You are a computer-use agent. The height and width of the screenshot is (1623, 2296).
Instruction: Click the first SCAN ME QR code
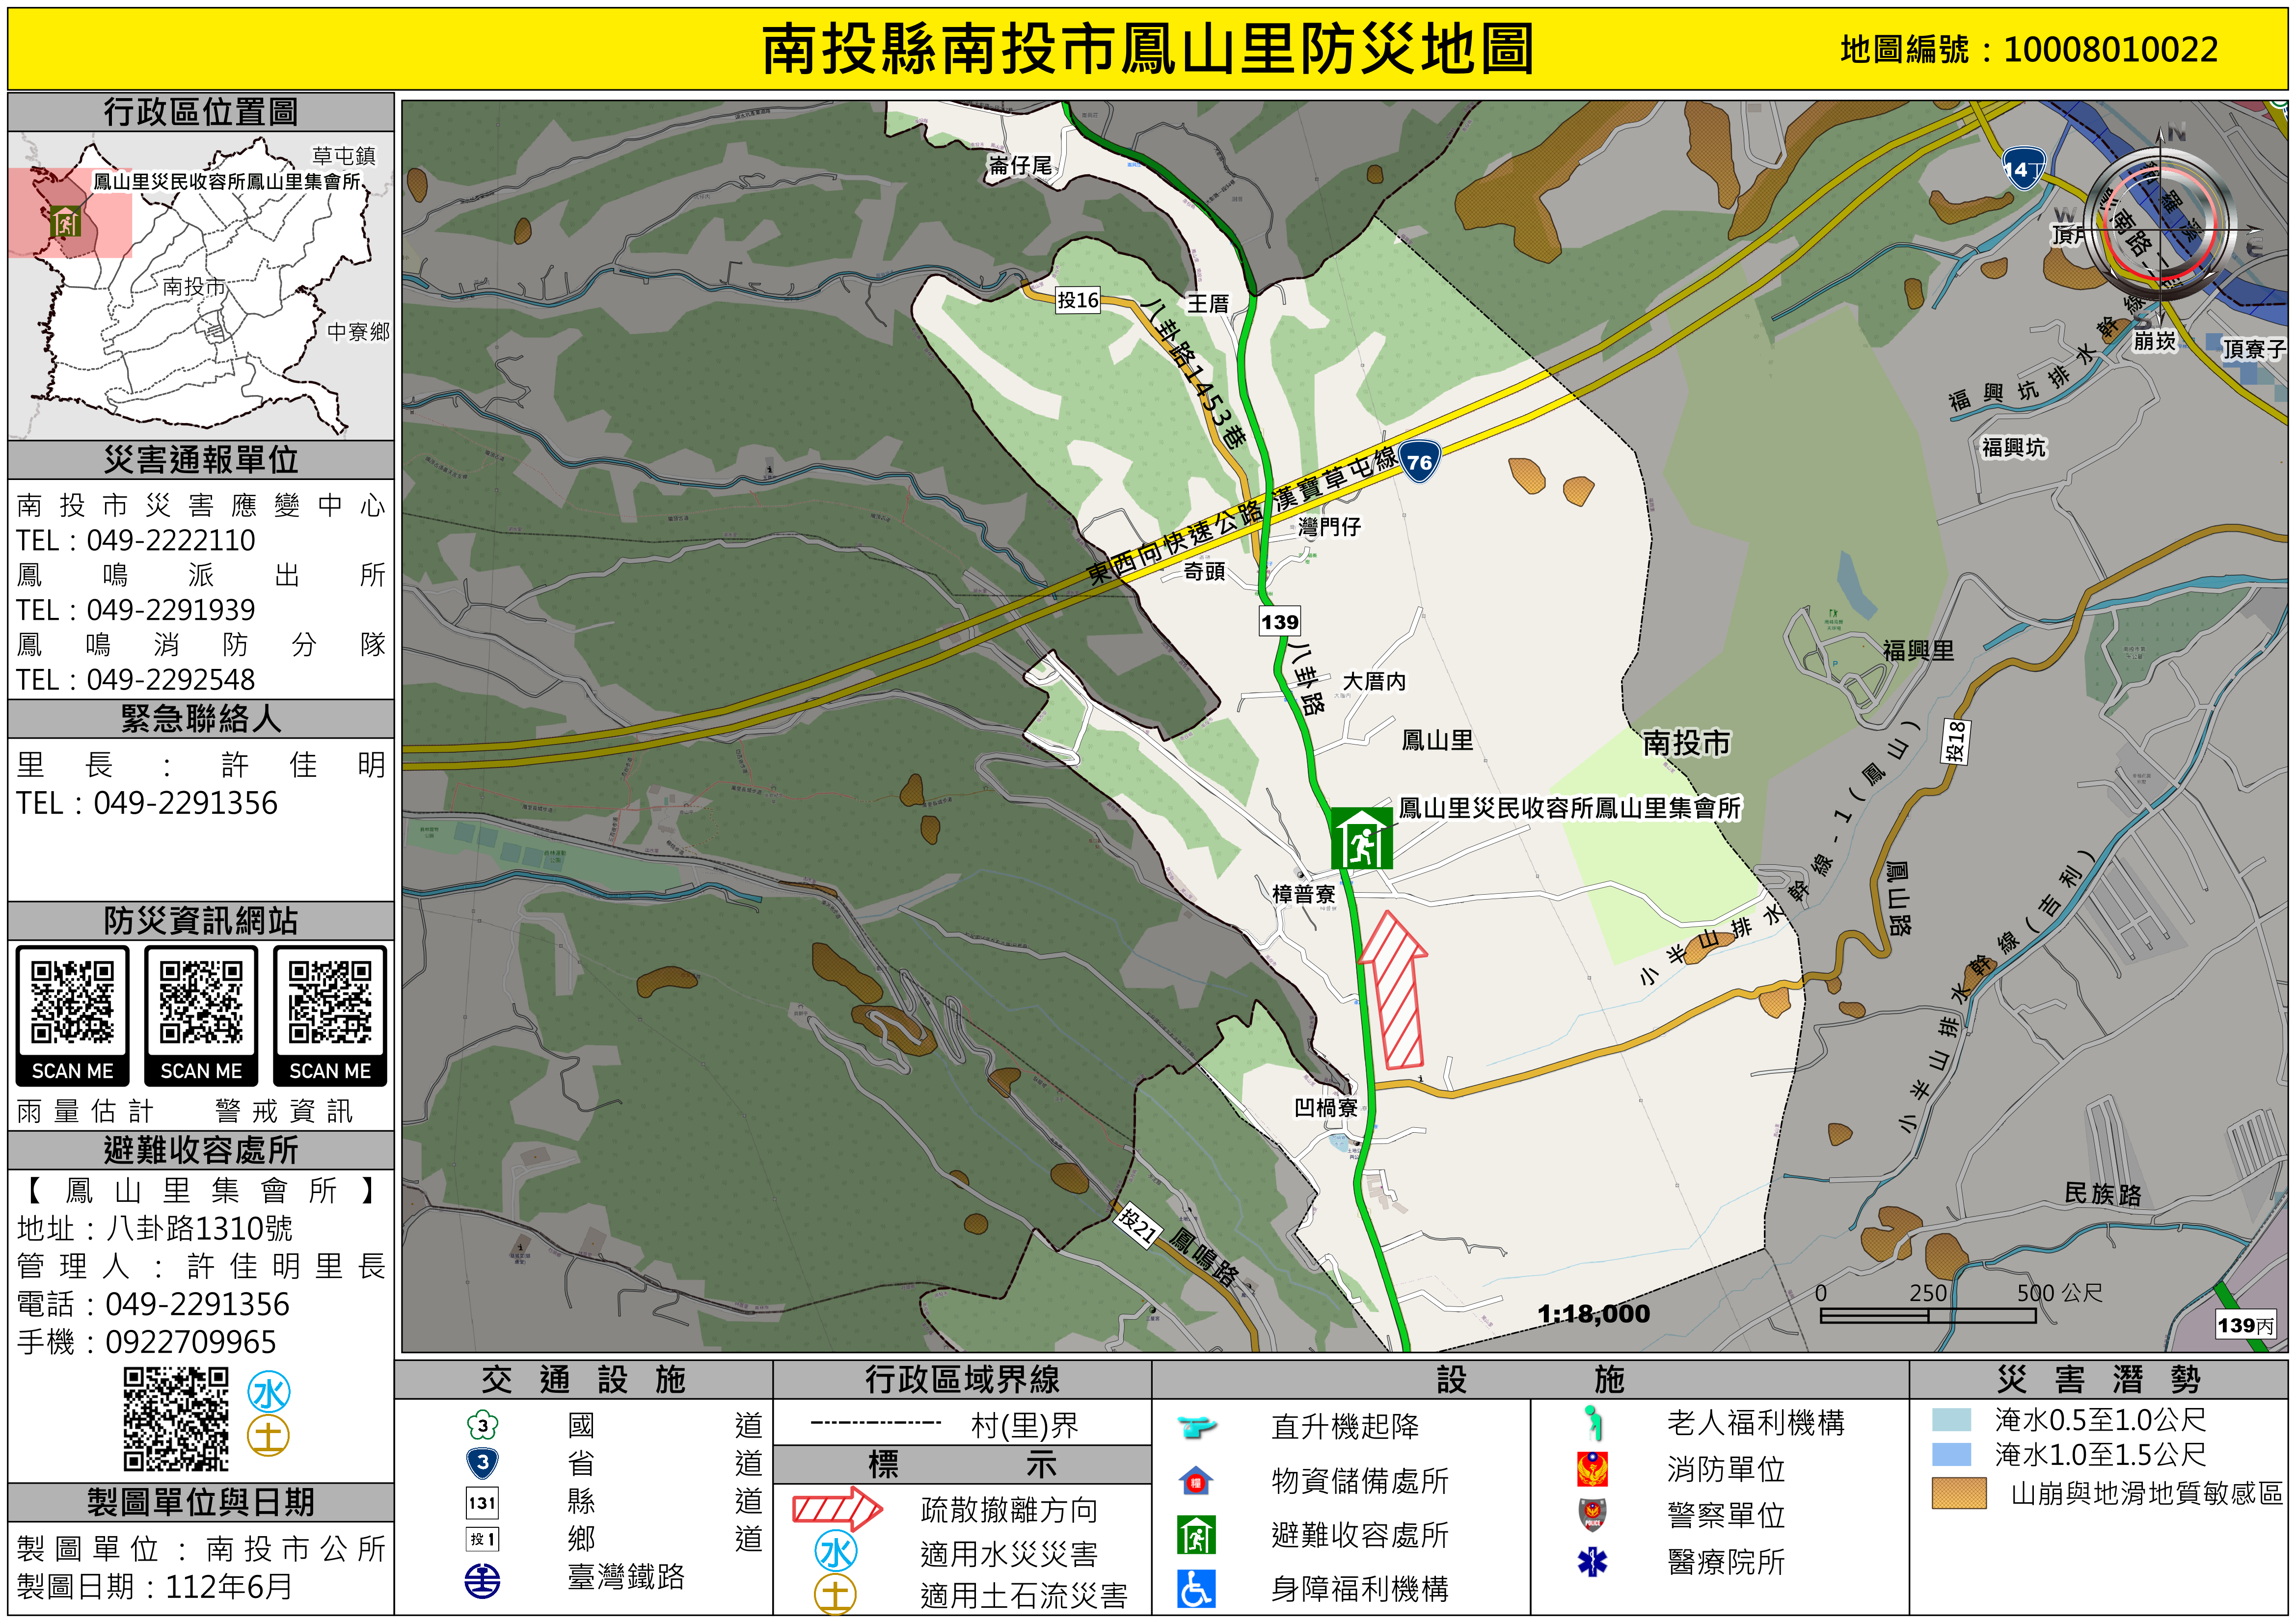(72, 1003)
